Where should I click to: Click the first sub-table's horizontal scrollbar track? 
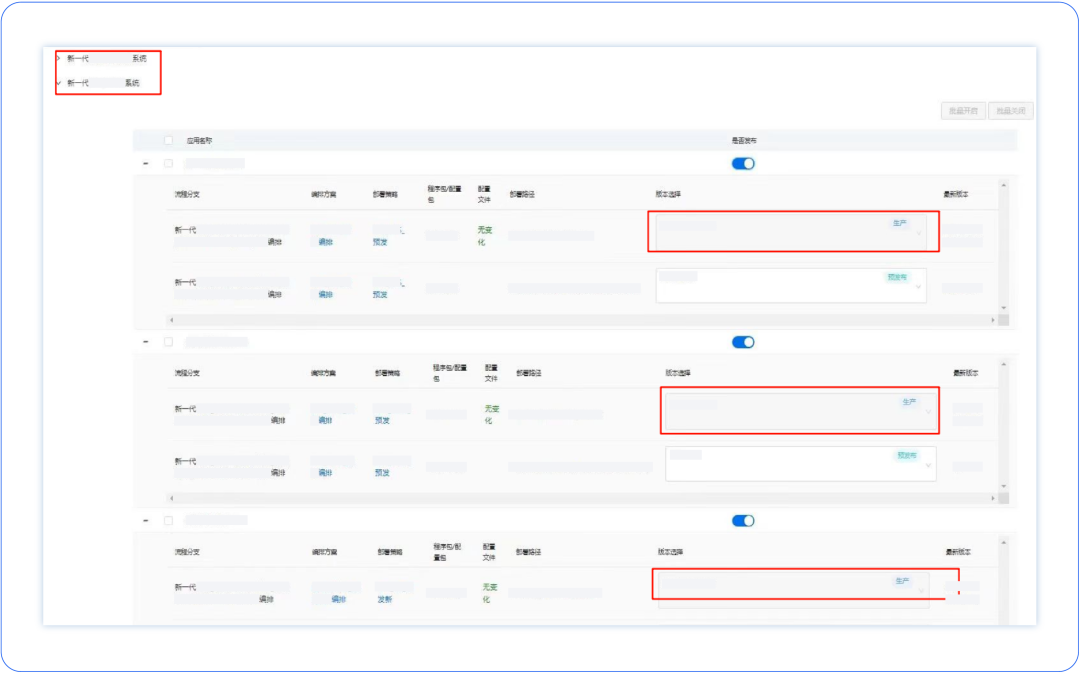[582, 320]
